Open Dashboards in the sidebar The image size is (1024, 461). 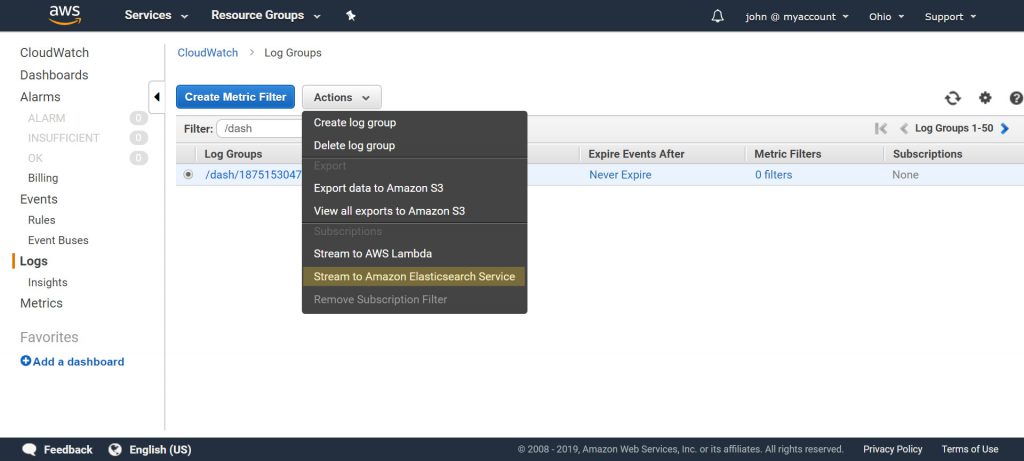54,75
